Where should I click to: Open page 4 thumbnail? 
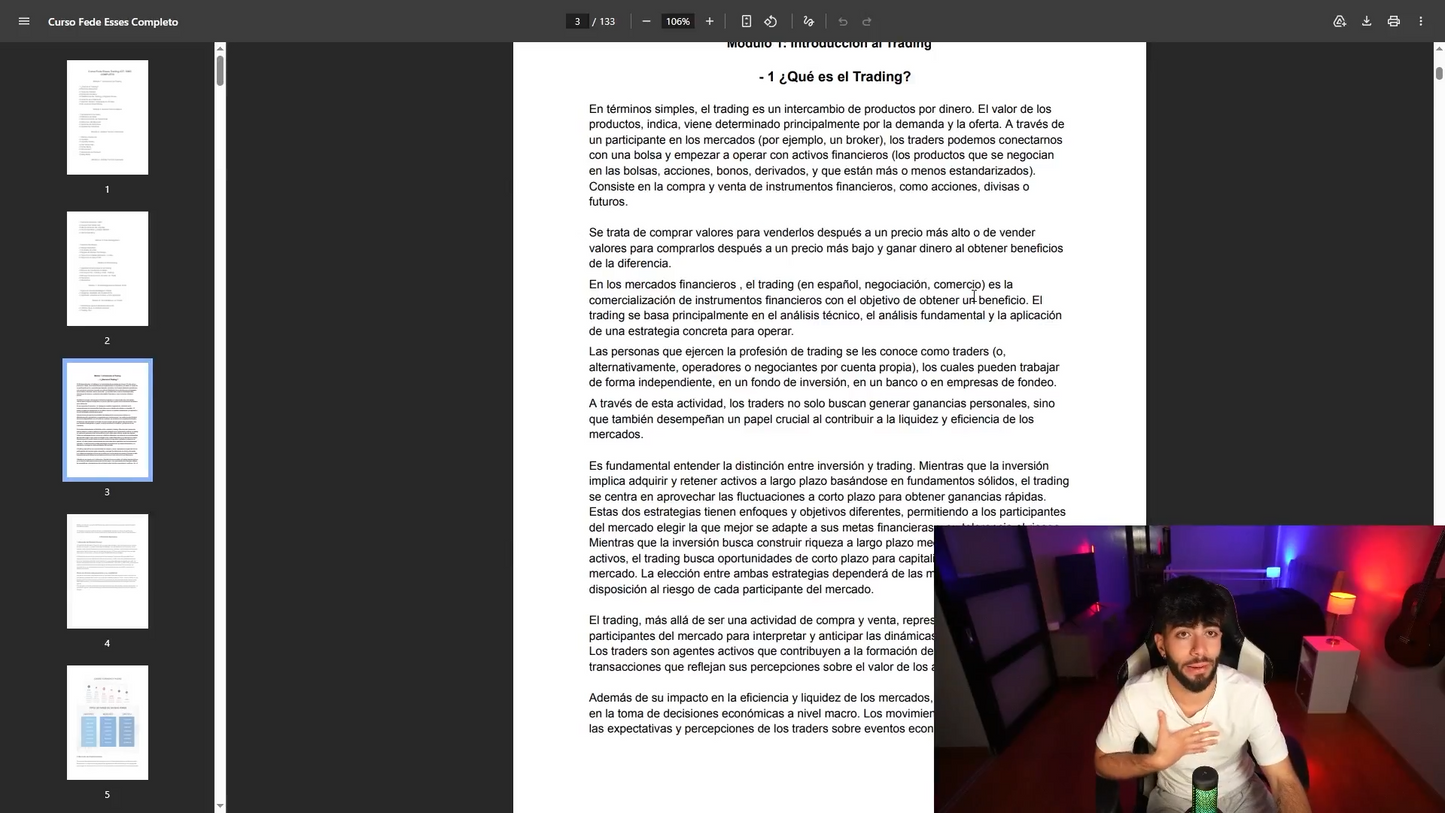click(x=107, y=571)
